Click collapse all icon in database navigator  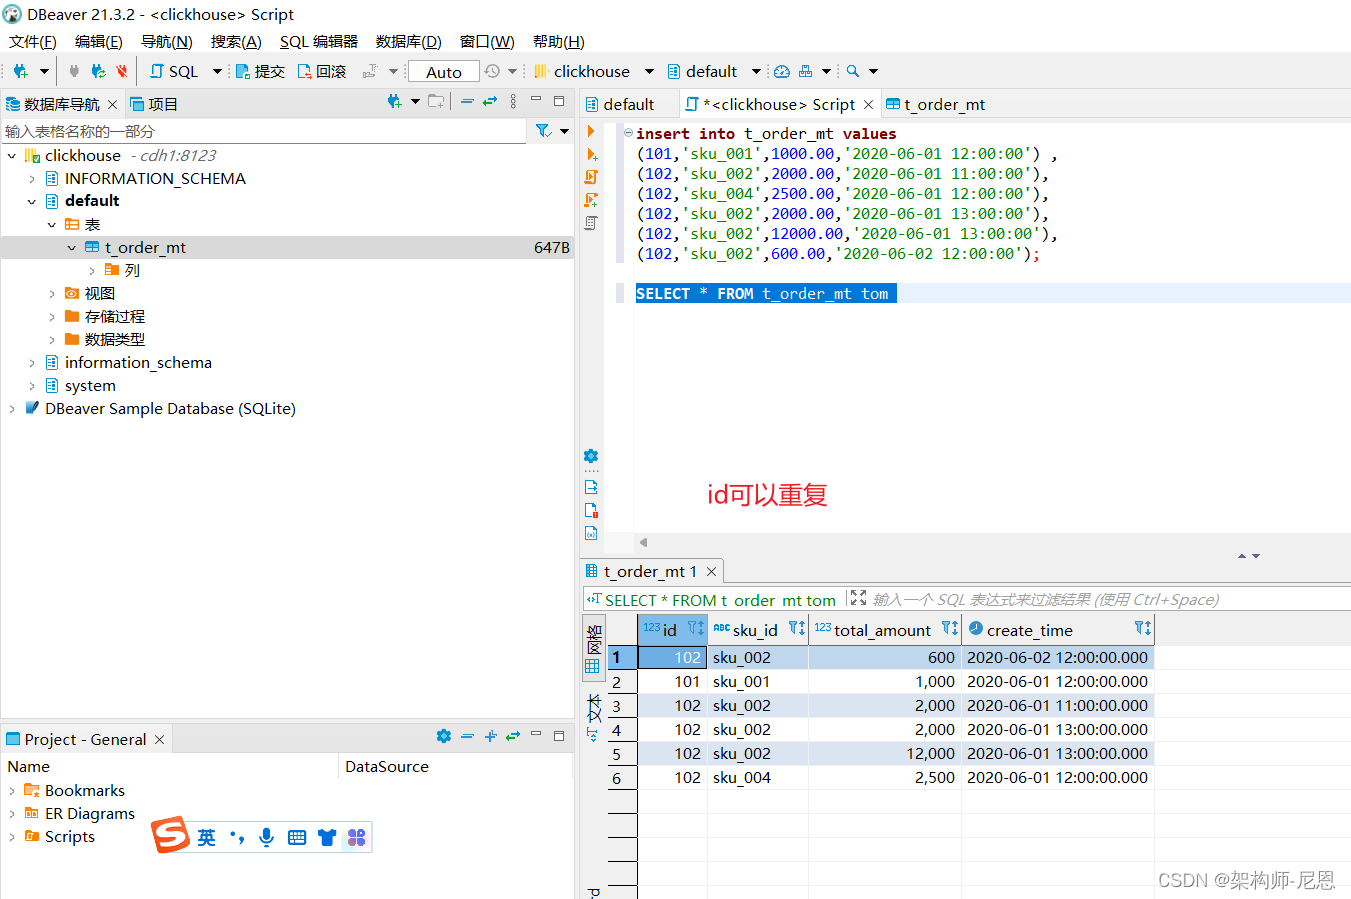coord(467,101)
